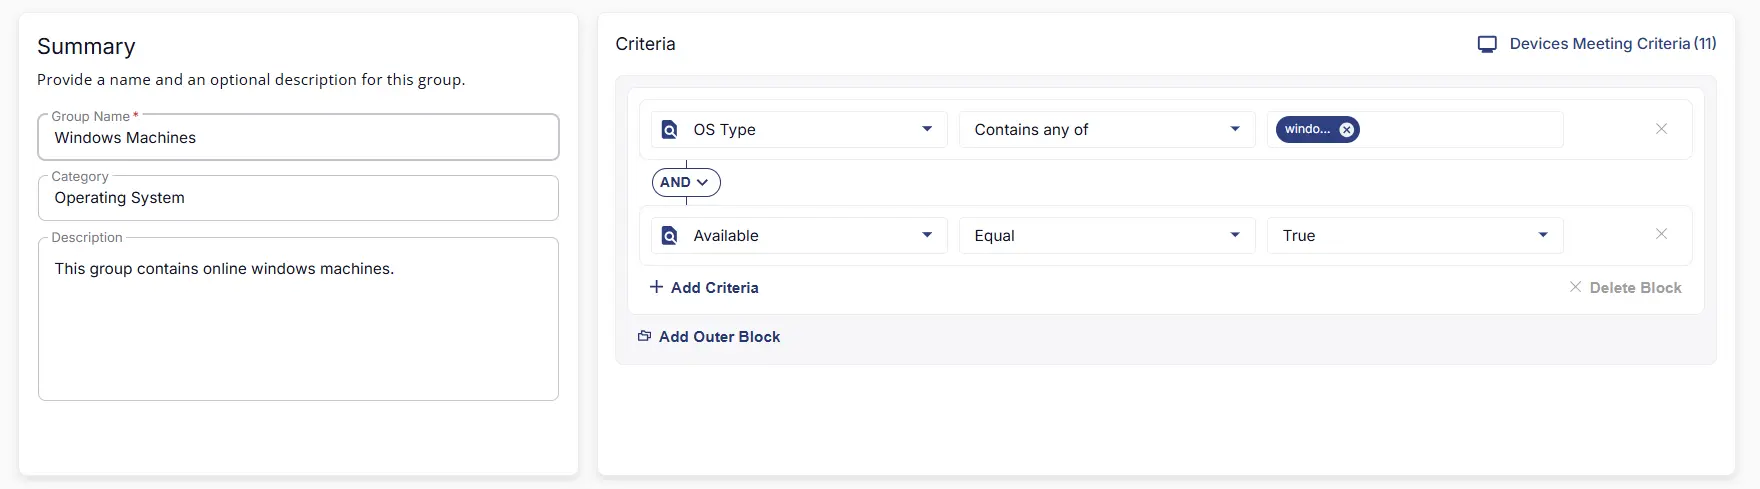The height and width of the screenshot is (489, 1760).
Task: Open the 'Contains any of' operator dropdown
Action: click(x=1234, y=129)
